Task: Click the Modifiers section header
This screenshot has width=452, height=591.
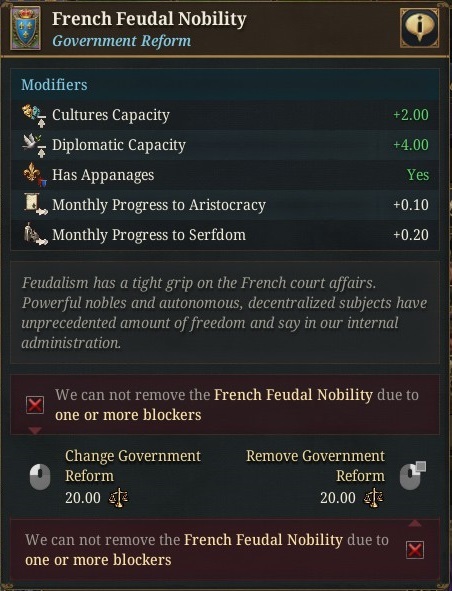Action: 54,85
